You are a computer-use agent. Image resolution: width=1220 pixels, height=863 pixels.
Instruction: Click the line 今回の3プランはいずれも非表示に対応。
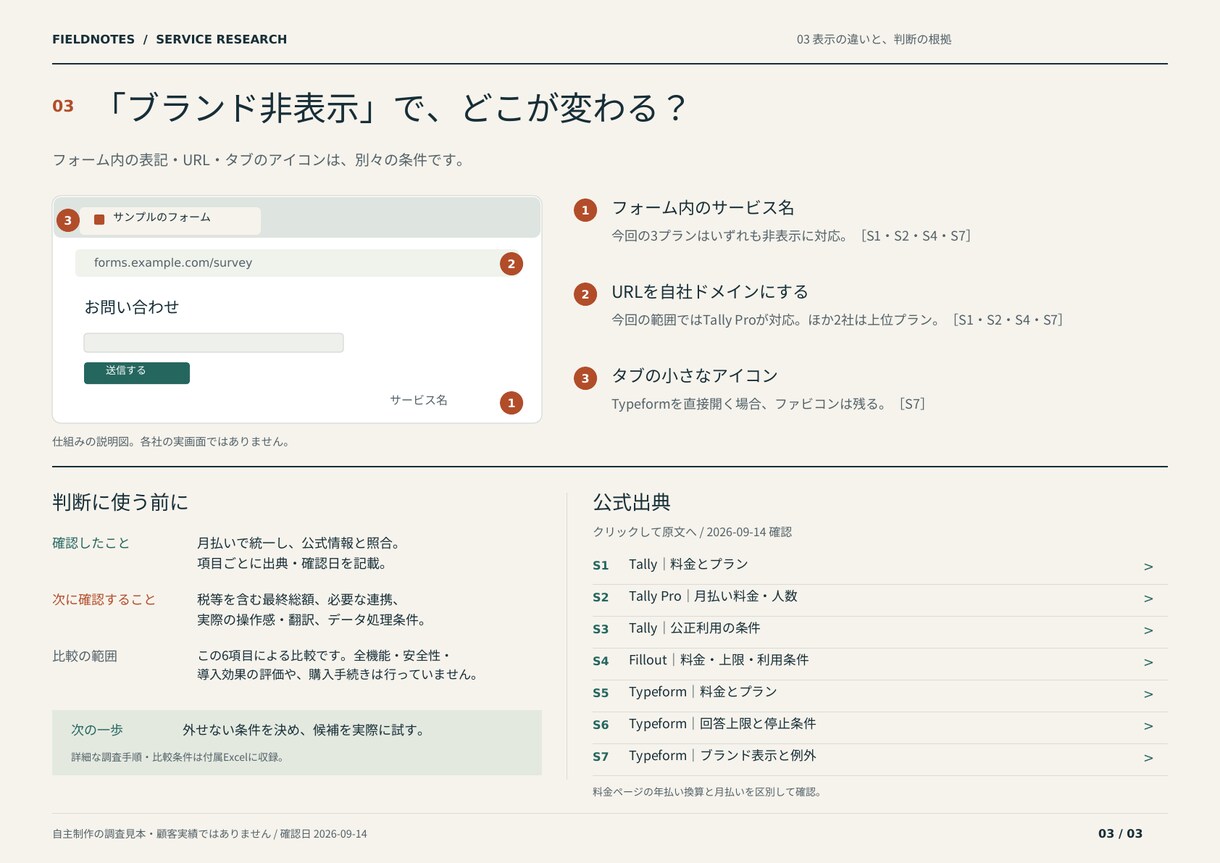(x=731, y=236)
